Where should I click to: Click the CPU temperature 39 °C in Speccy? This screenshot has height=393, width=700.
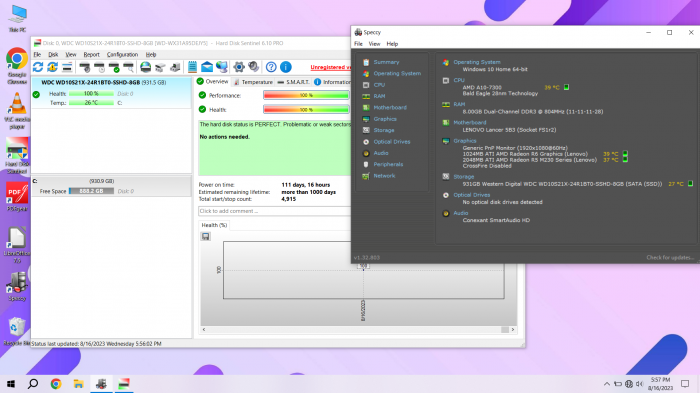point(551,88)
